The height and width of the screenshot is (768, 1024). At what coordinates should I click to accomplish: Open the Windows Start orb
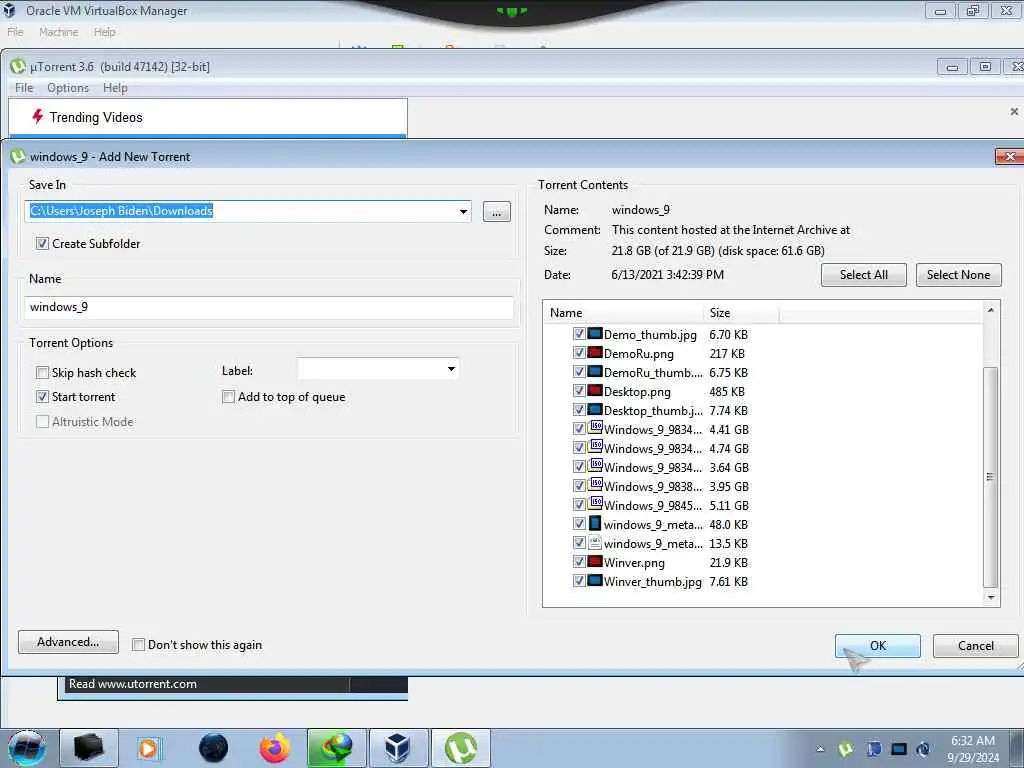27,748
